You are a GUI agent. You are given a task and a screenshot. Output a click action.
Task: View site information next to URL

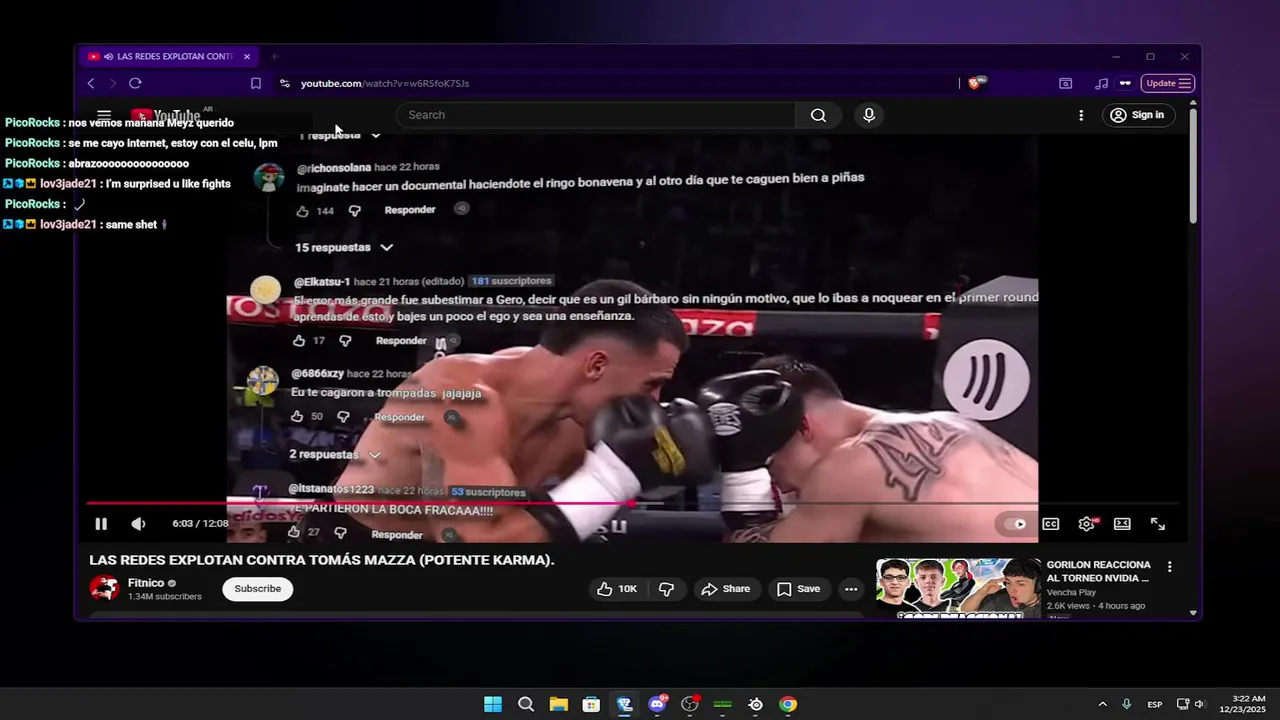[x=285, y=83]
